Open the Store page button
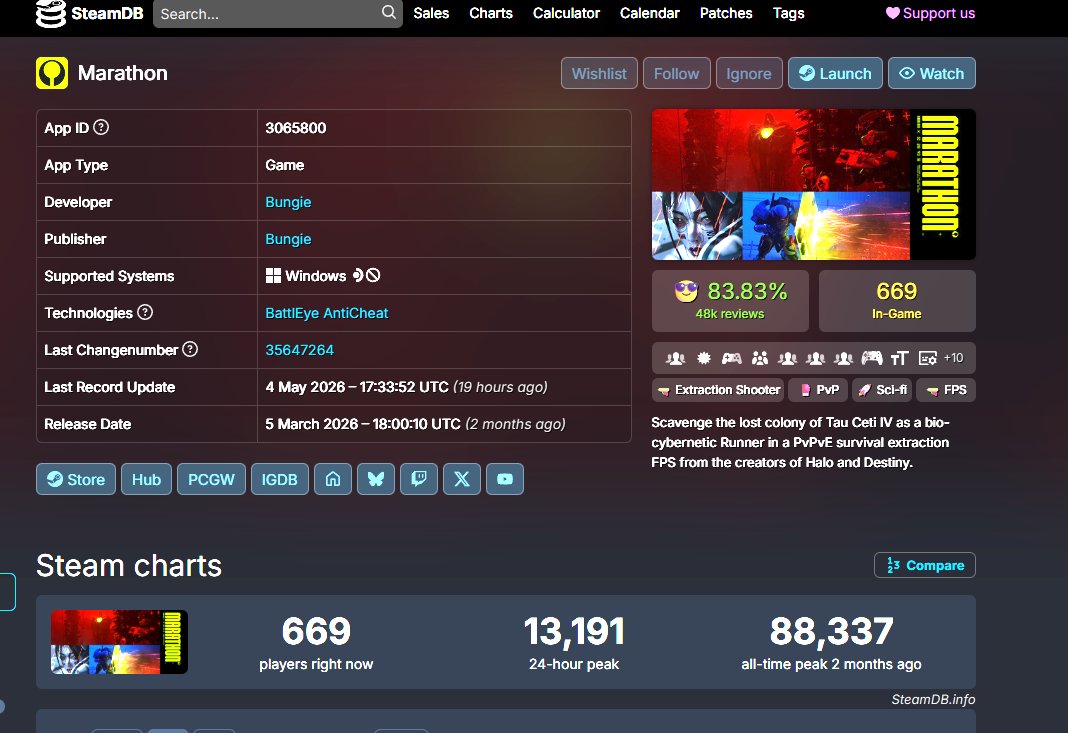Viewport: 1068px width, 733px height. [76, 479]
